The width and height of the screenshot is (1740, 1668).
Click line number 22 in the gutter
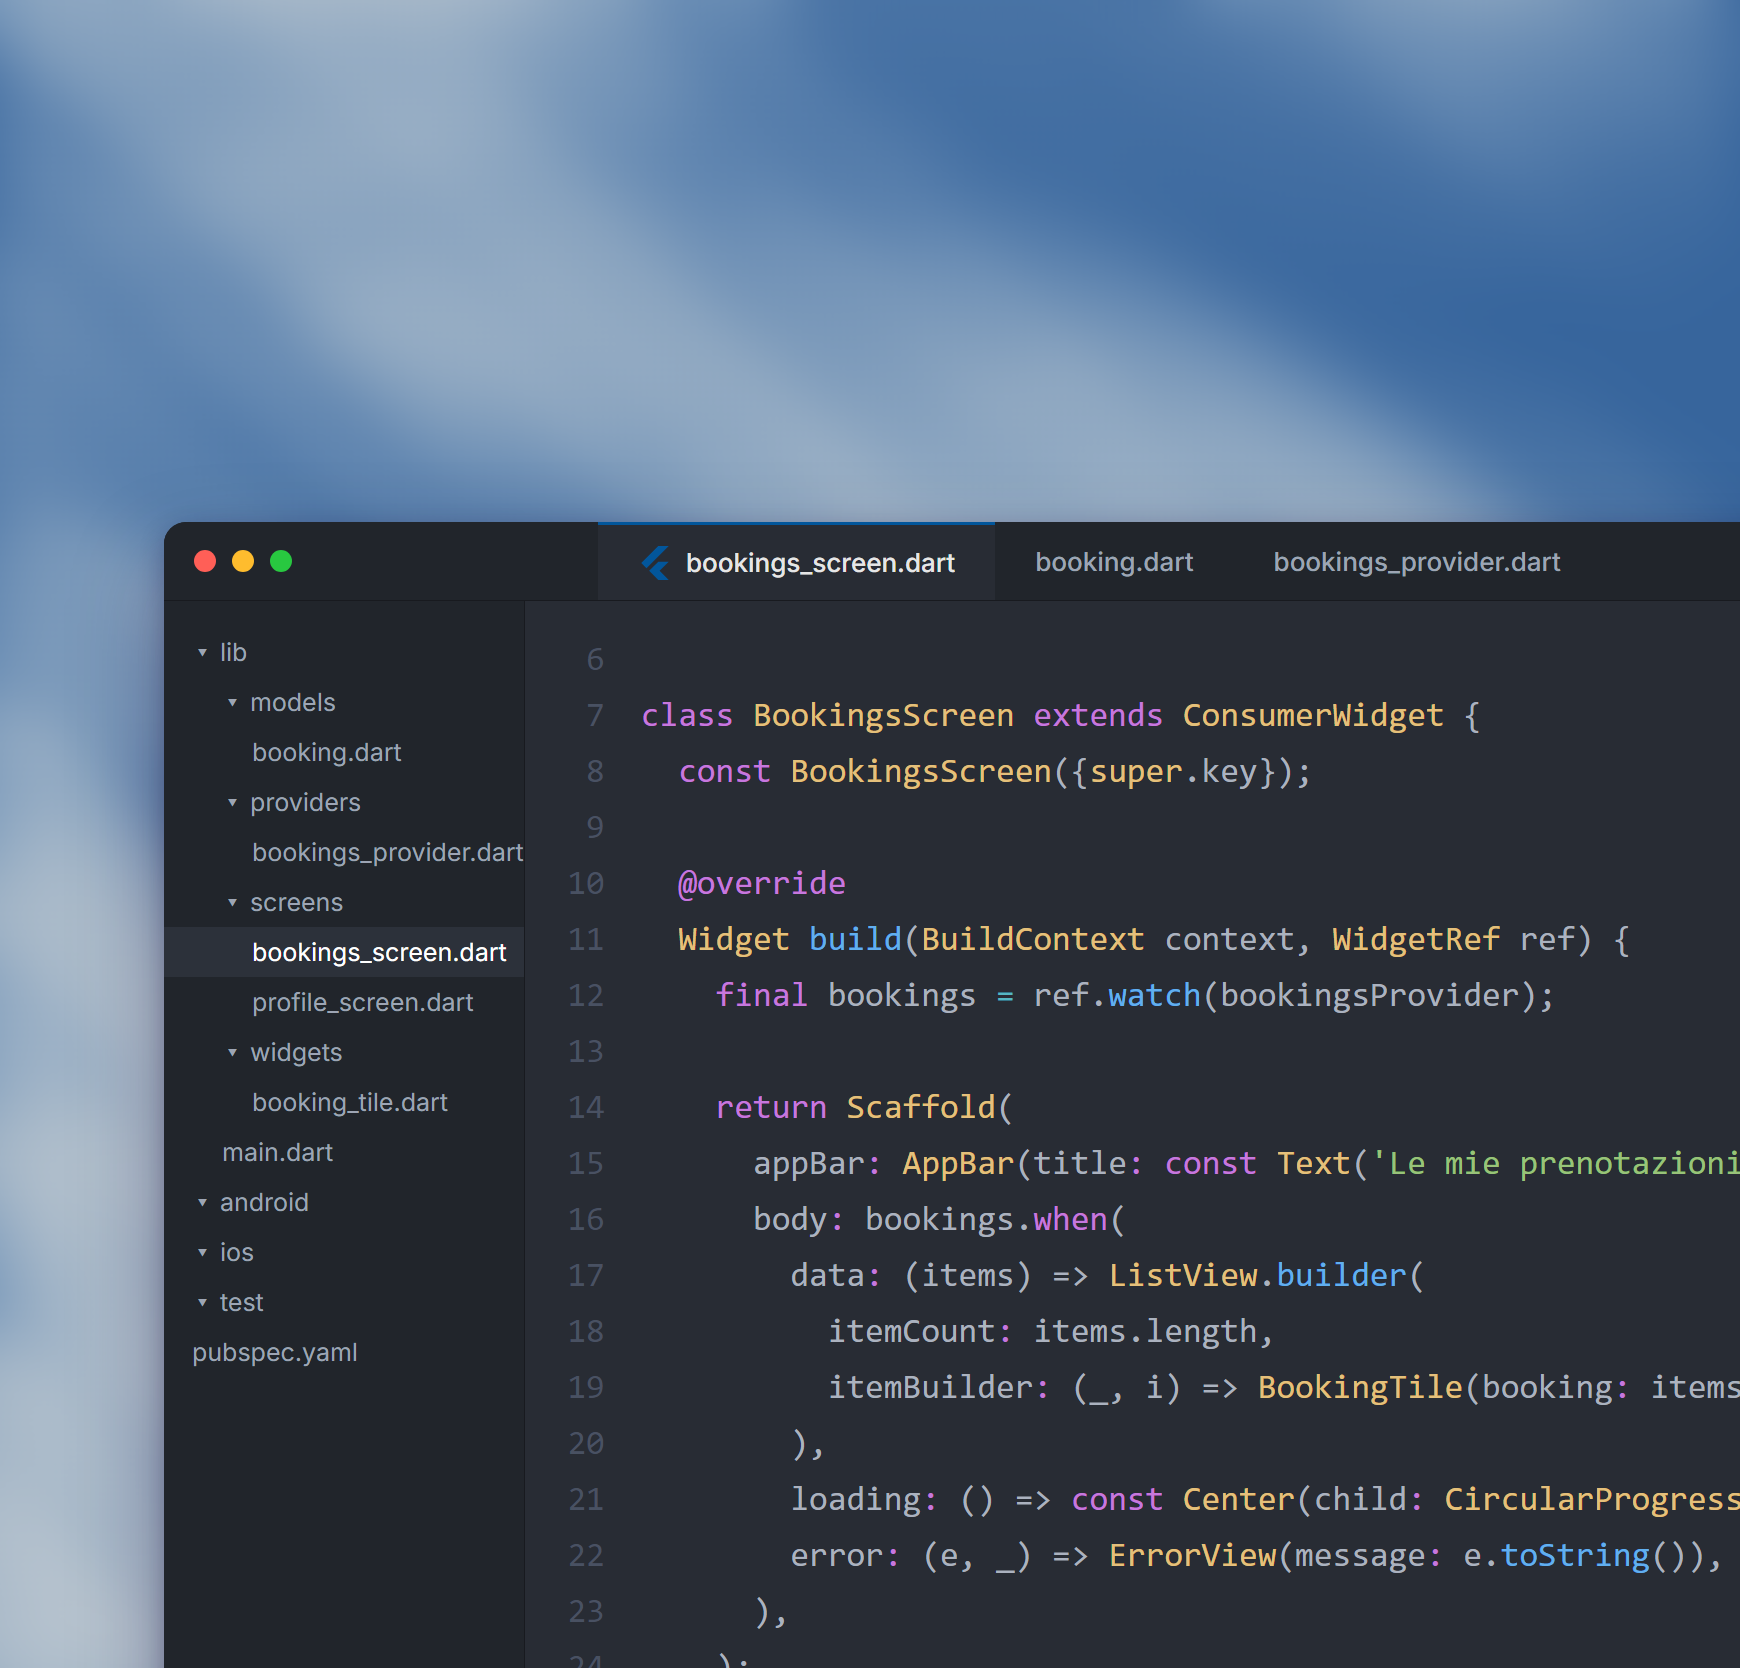tap(586, 1555)
